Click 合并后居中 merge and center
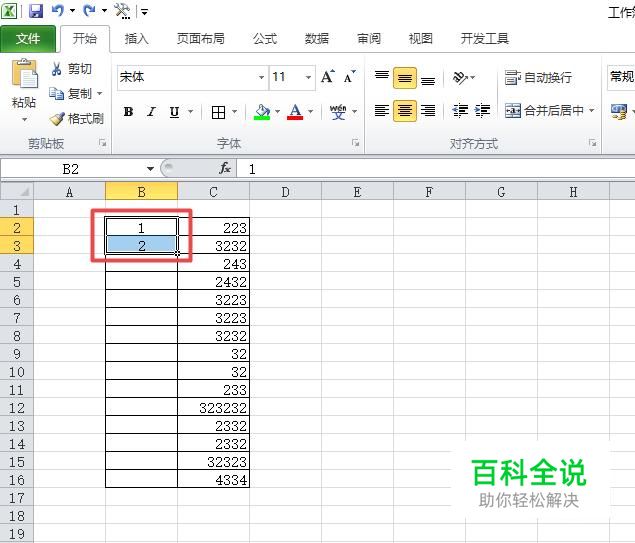Screen dimensions: 635x543 [x=544, y=111]
